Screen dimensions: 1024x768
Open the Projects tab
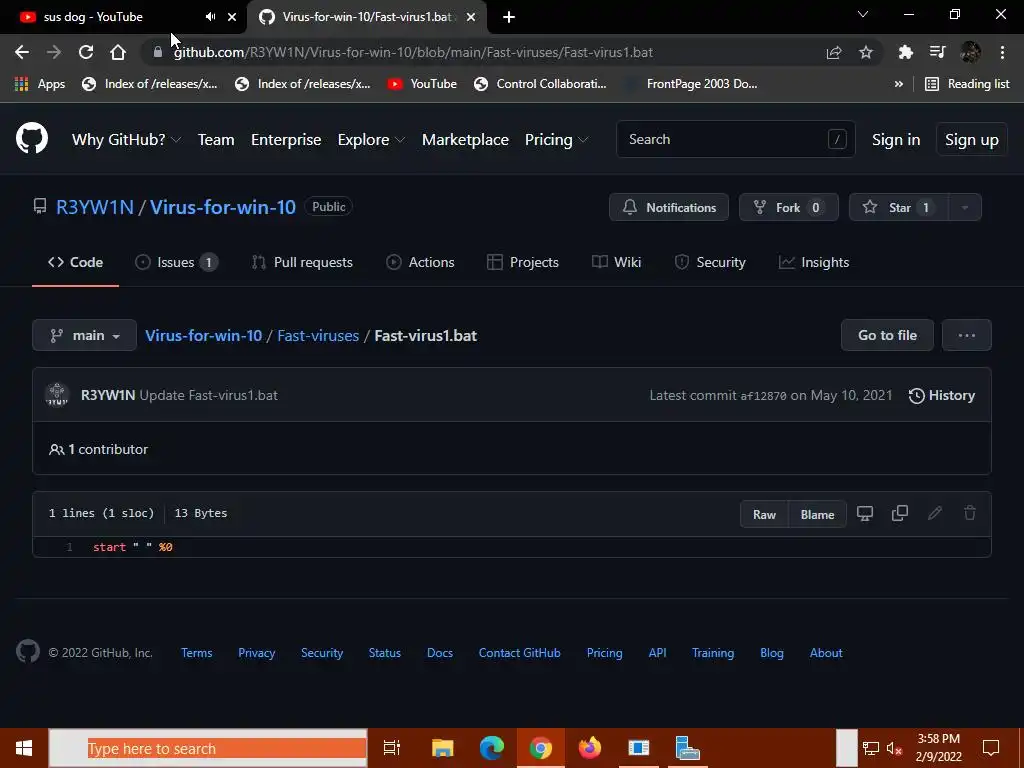tap(522, 262)
